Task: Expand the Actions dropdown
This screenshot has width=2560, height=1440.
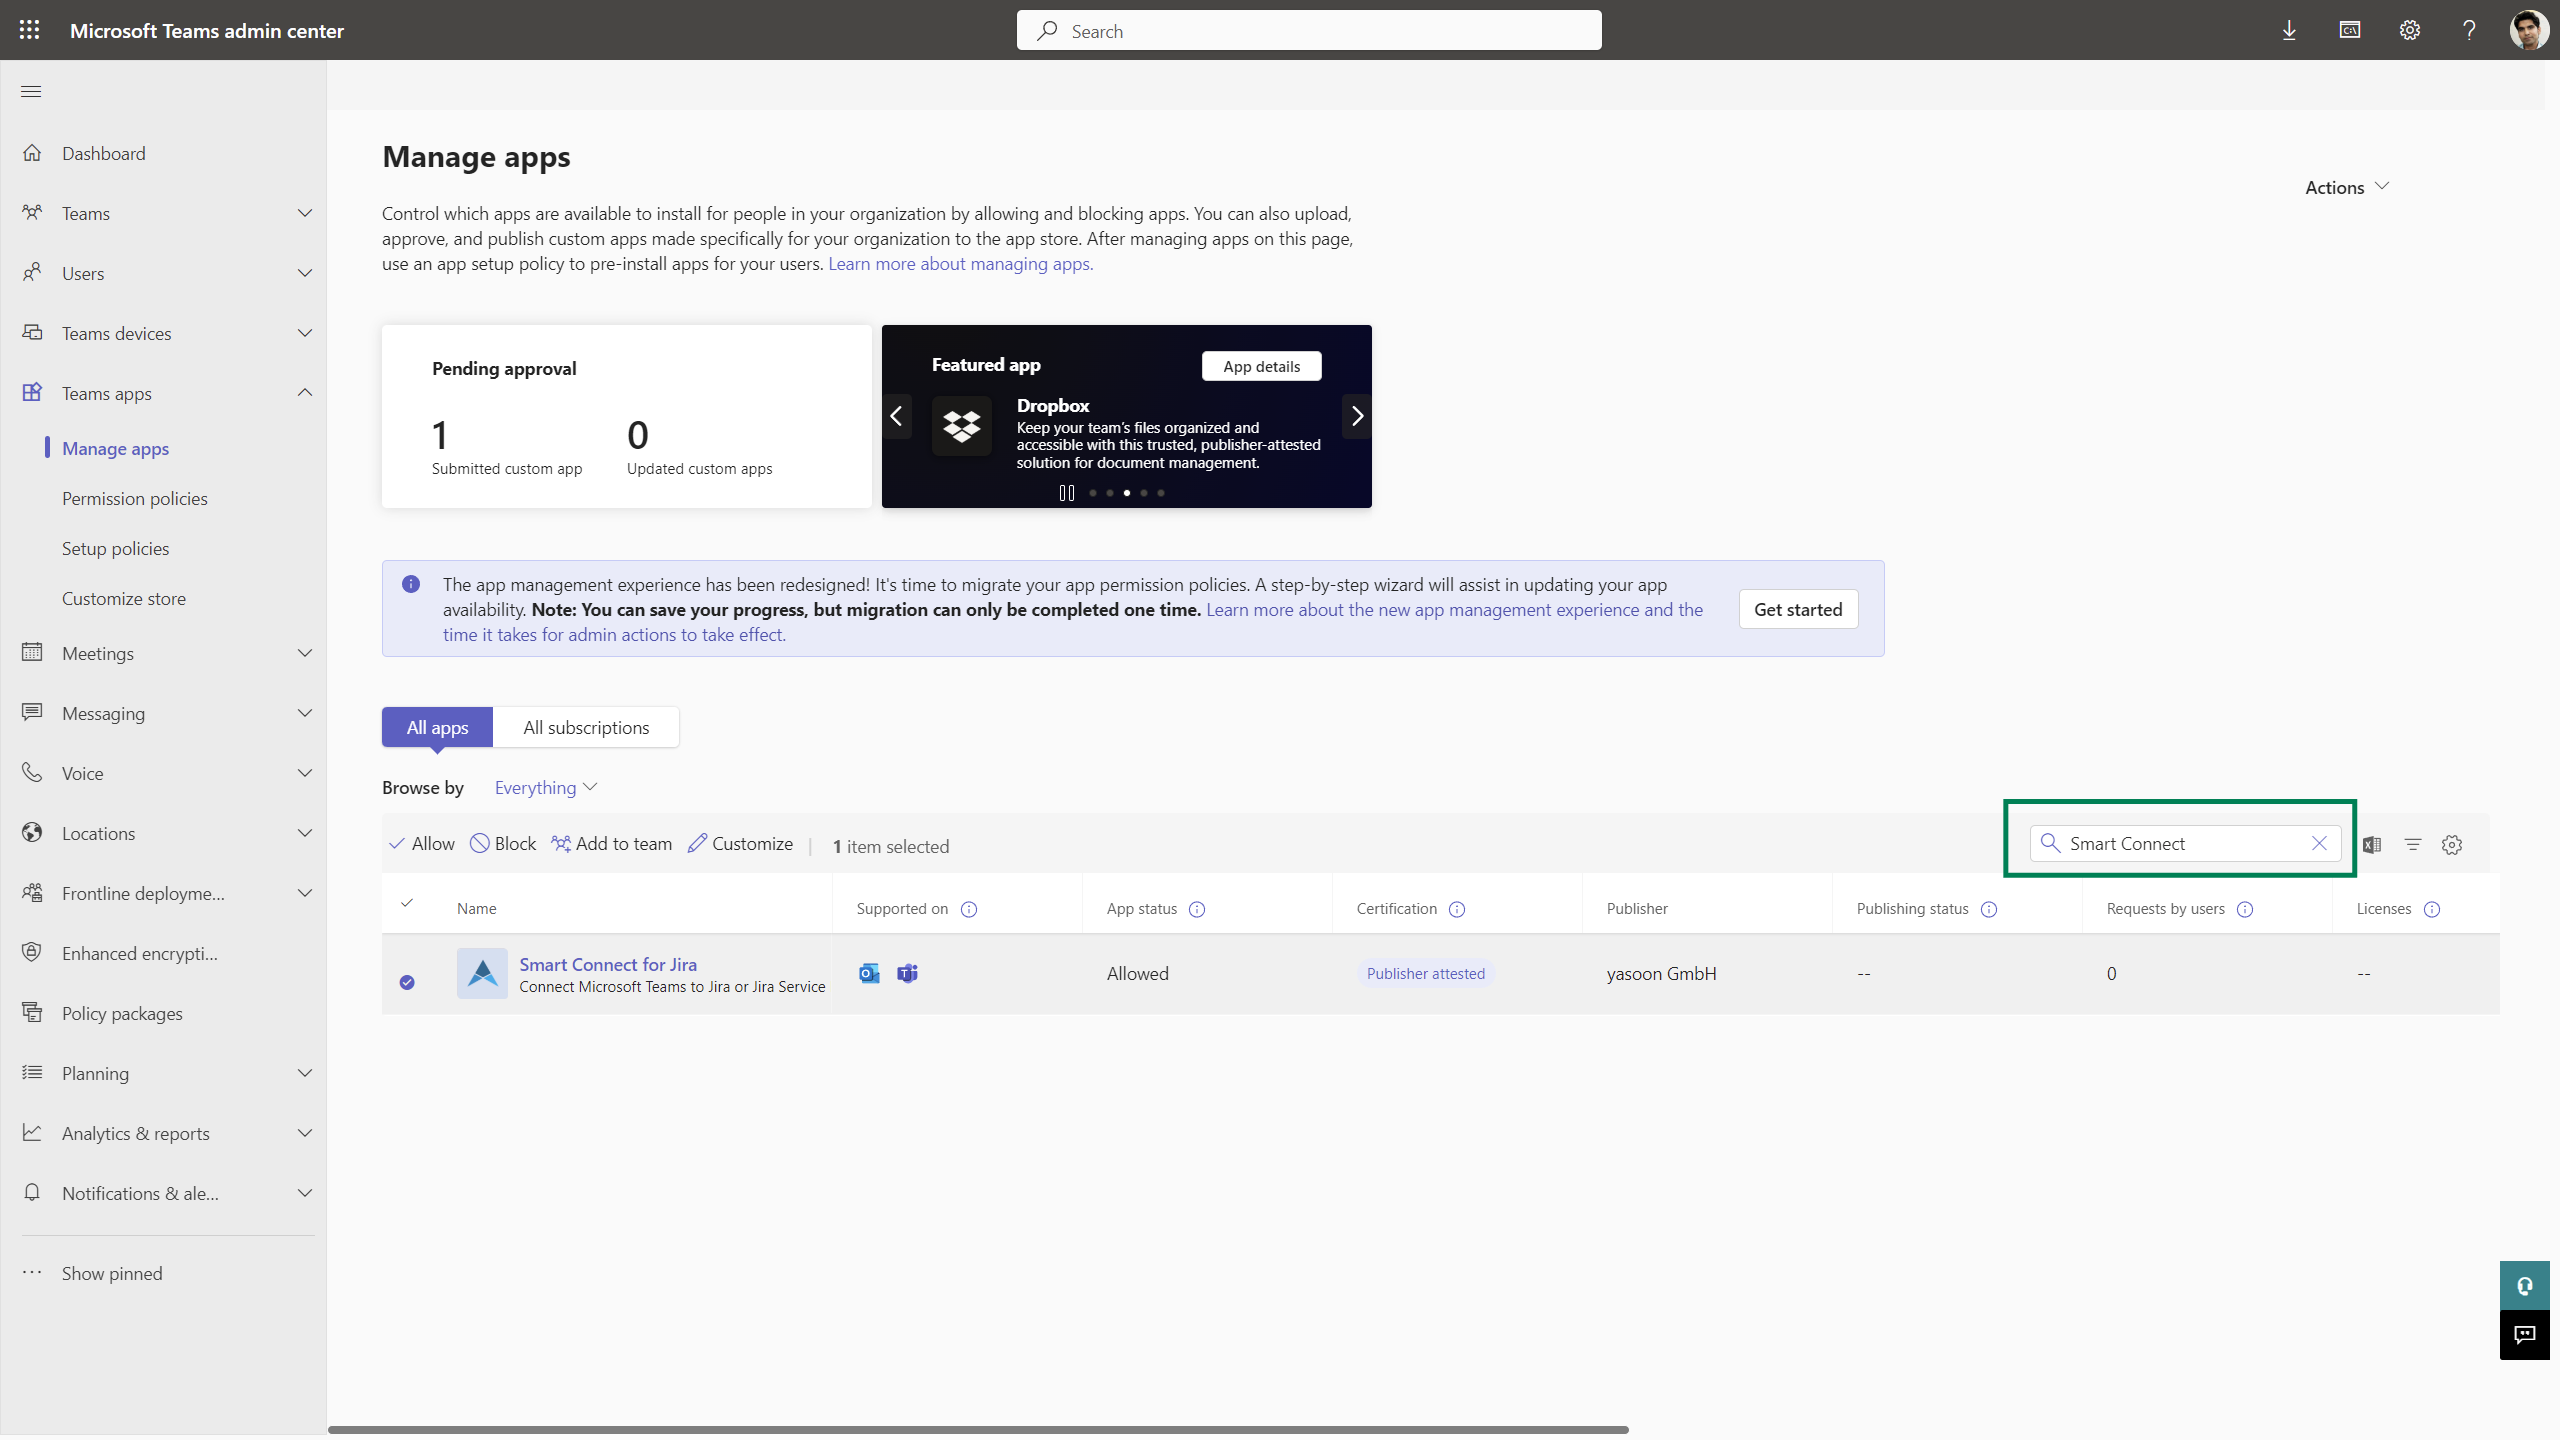Action: click(x=2345, y=187)
